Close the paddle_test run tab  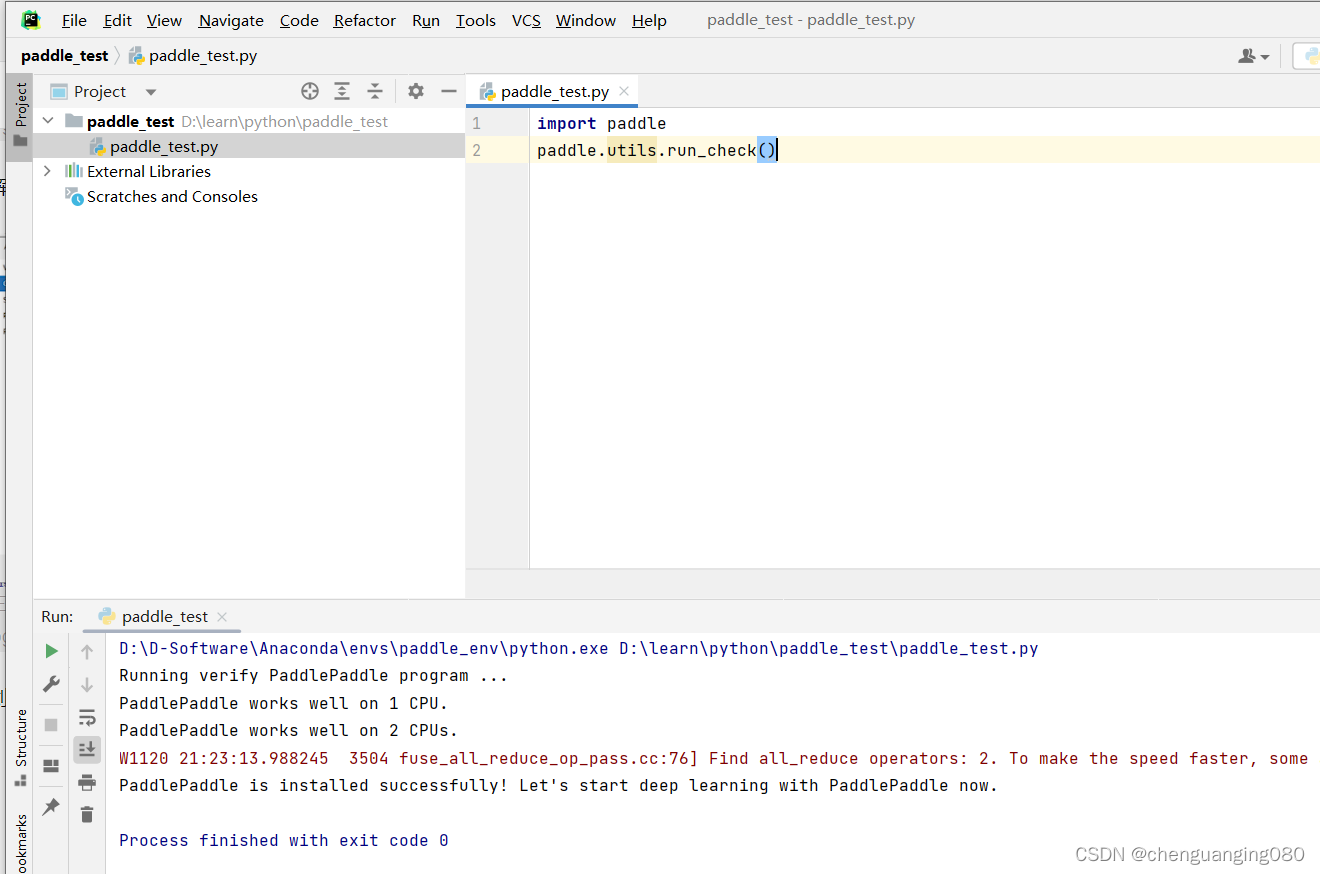click(x=222, y=617)
